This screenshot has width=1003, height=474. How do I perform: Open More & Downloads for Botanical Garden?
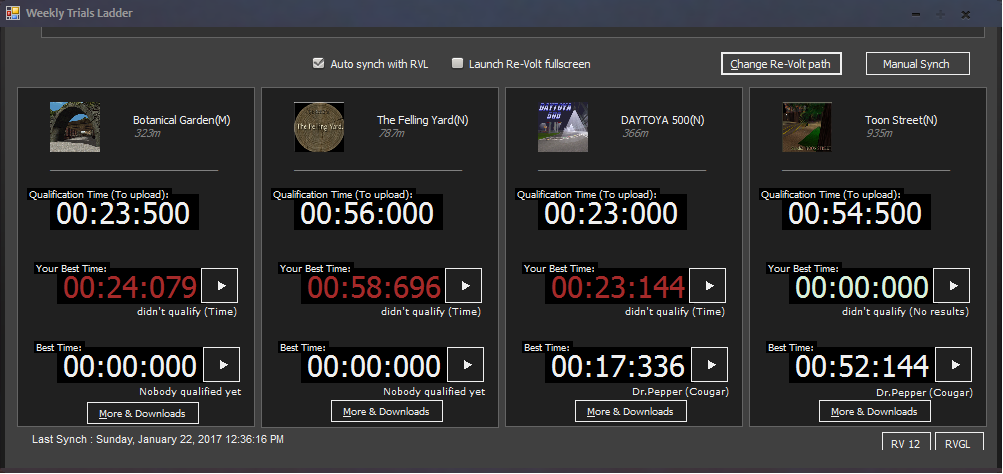click(x=143, y=413)
